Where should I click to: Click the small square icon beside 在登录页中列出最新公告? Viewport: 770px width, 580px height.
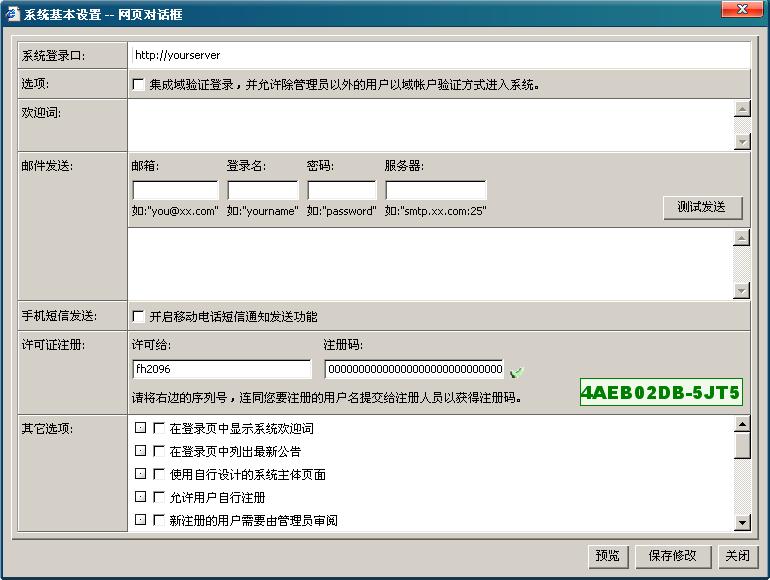(140, 451)
